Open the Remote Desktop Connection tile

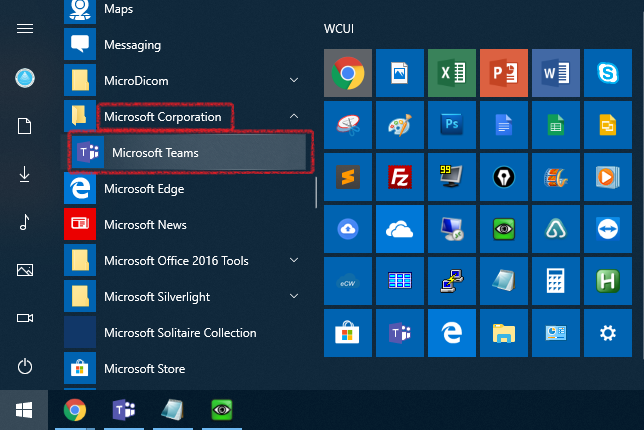(x=452, y=229)
